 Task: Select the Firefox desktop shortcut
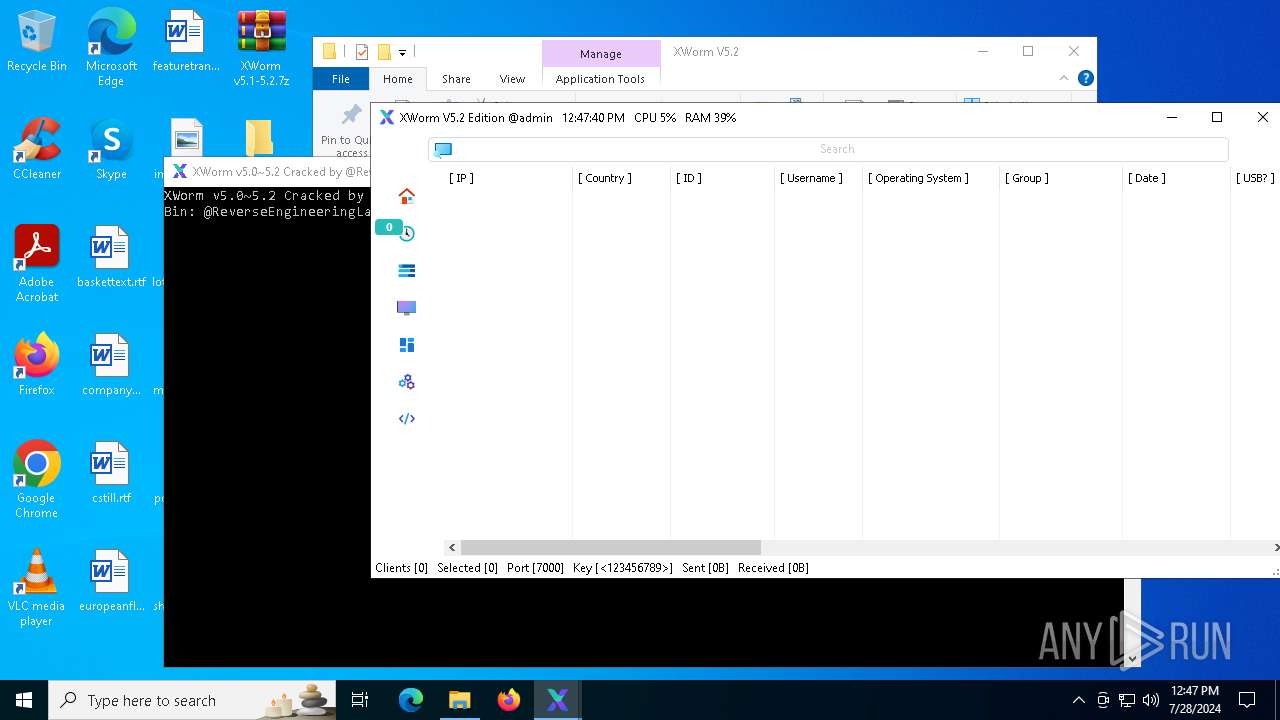click(x=37, y=365)
